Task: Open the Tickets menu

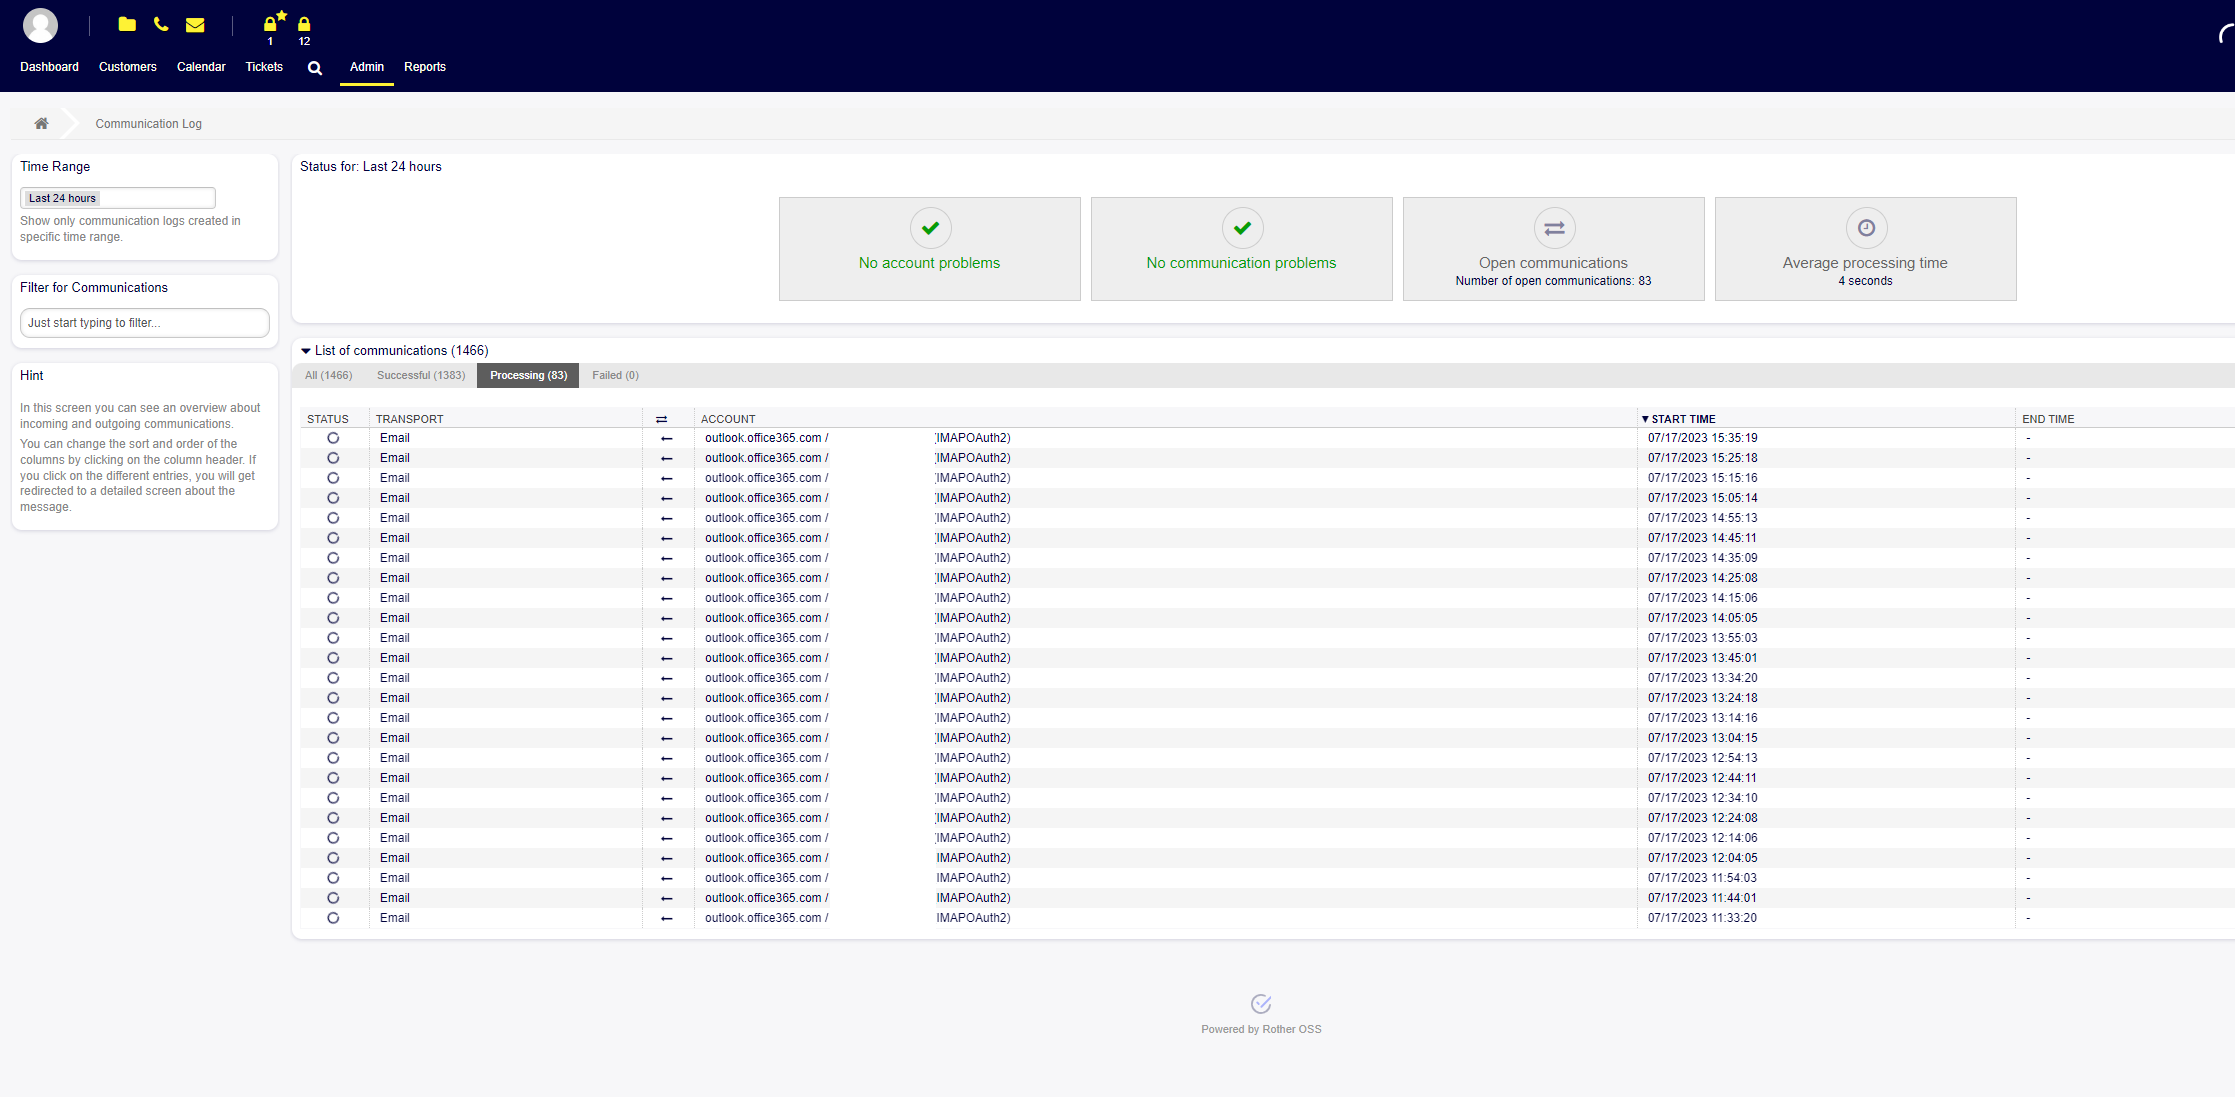Action: point(264,67)
